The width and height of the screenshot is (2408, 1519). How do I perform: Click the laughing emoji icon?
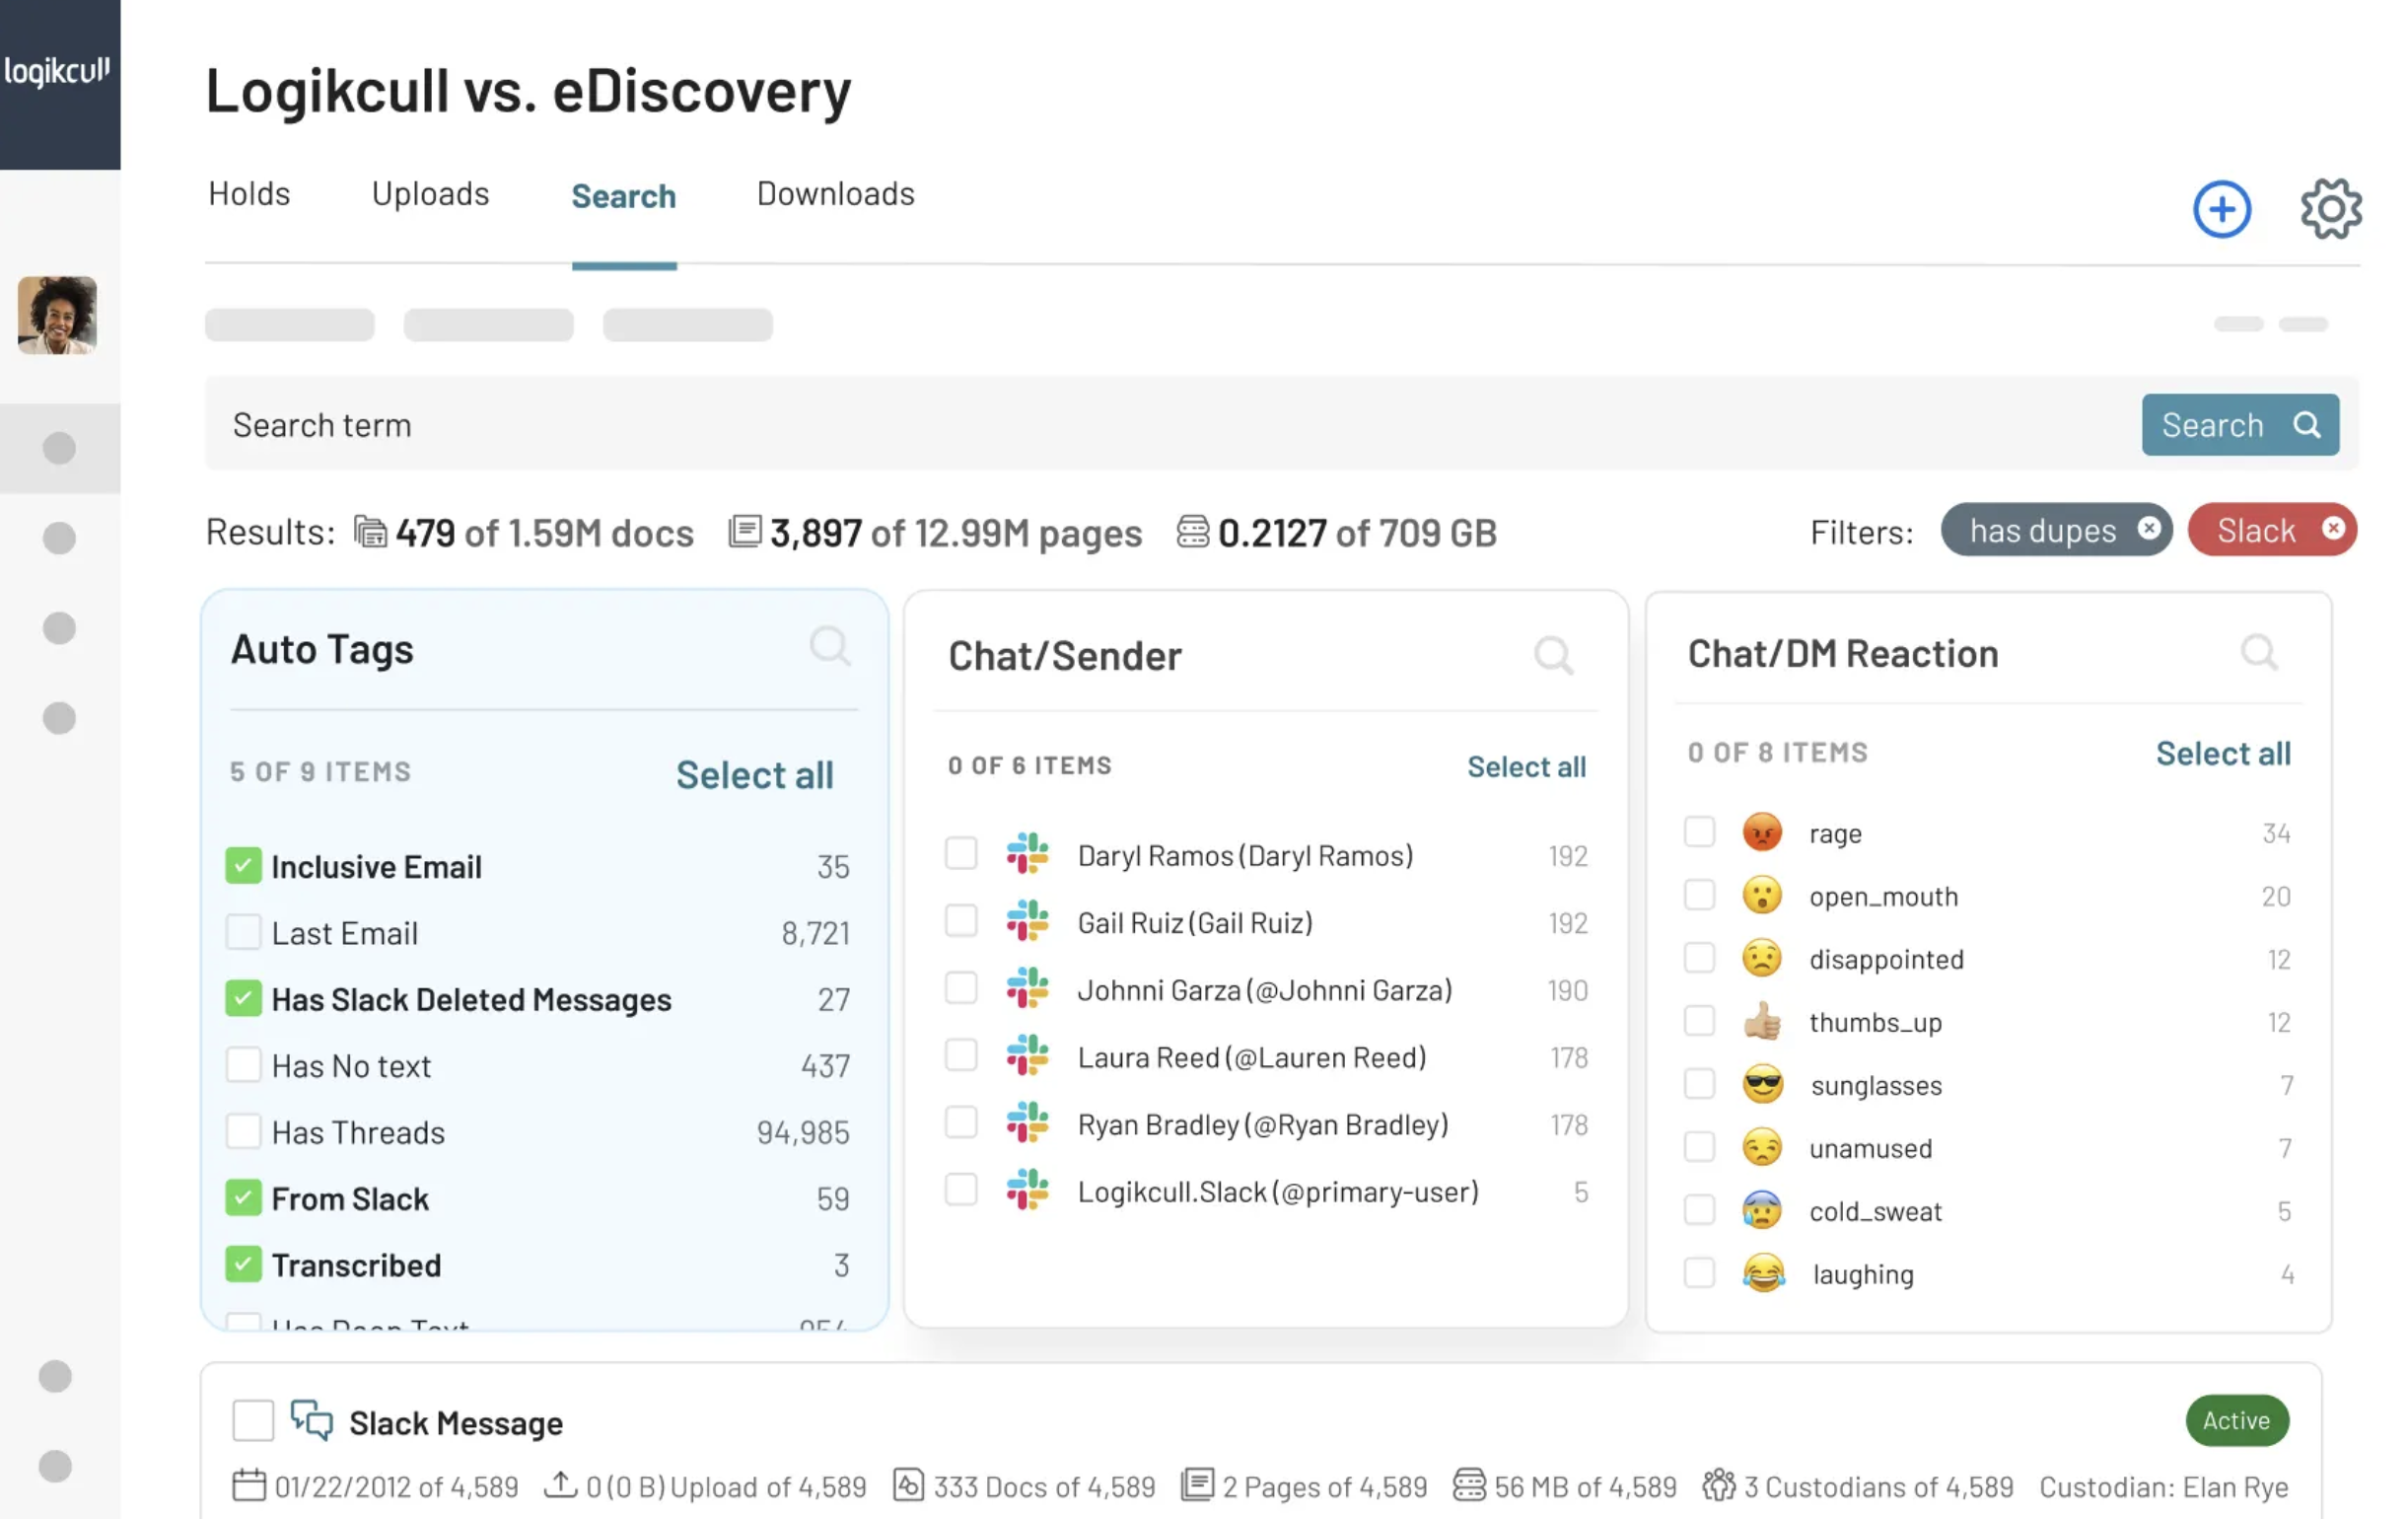pyautogui.click(x=1763, y=1273)
